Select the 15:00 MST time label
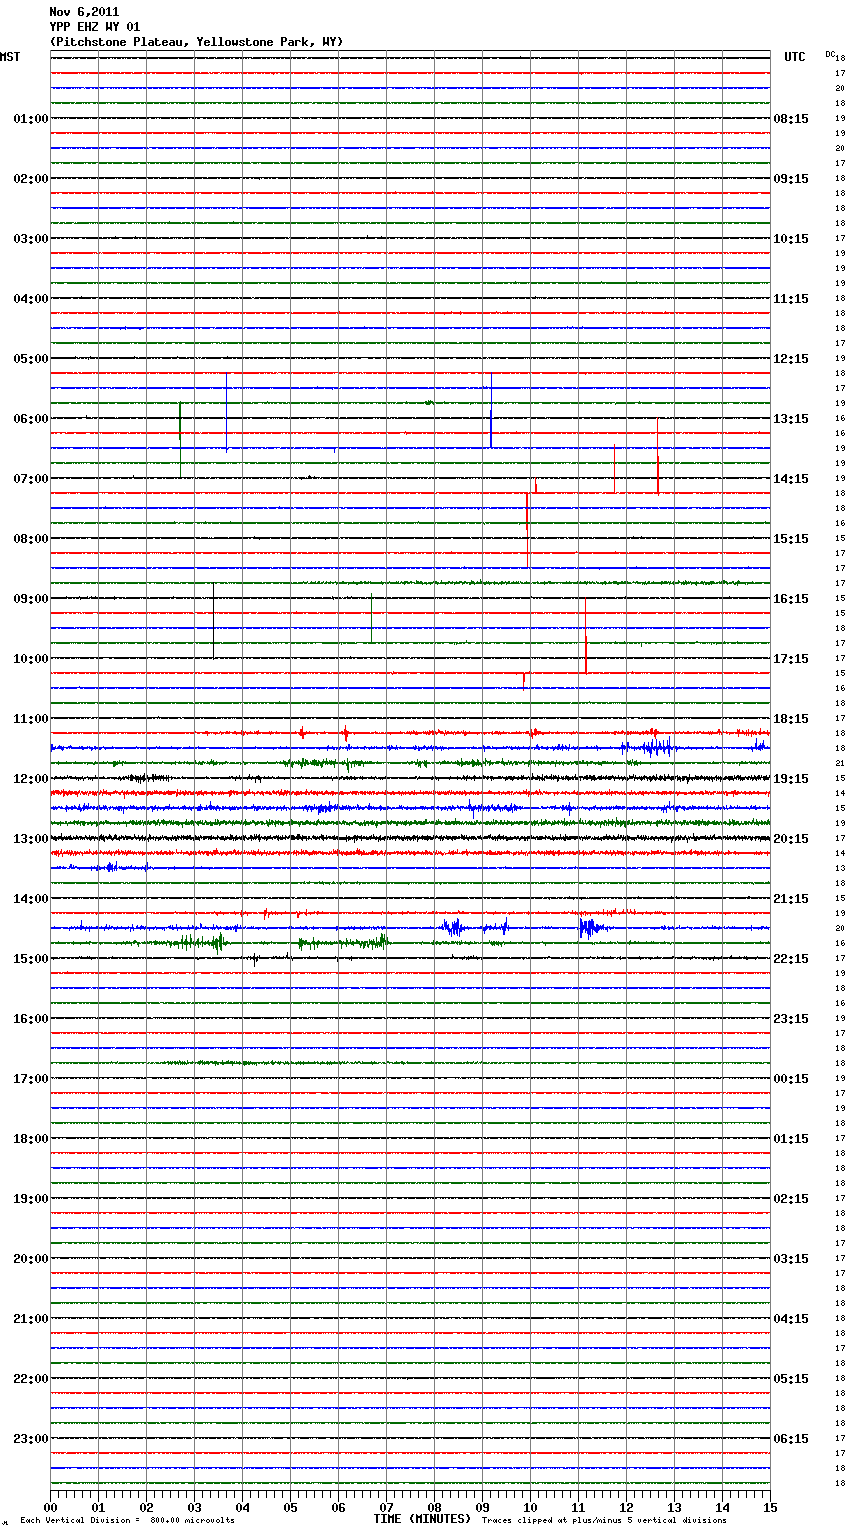 [31, 959]
